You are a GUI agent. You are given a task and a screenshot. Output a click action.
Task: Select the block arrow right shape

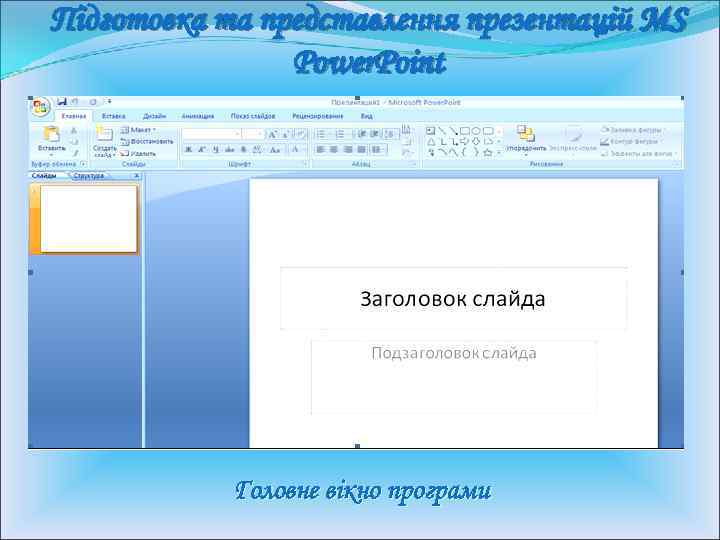pyautogui.click(x=465, y=141)
